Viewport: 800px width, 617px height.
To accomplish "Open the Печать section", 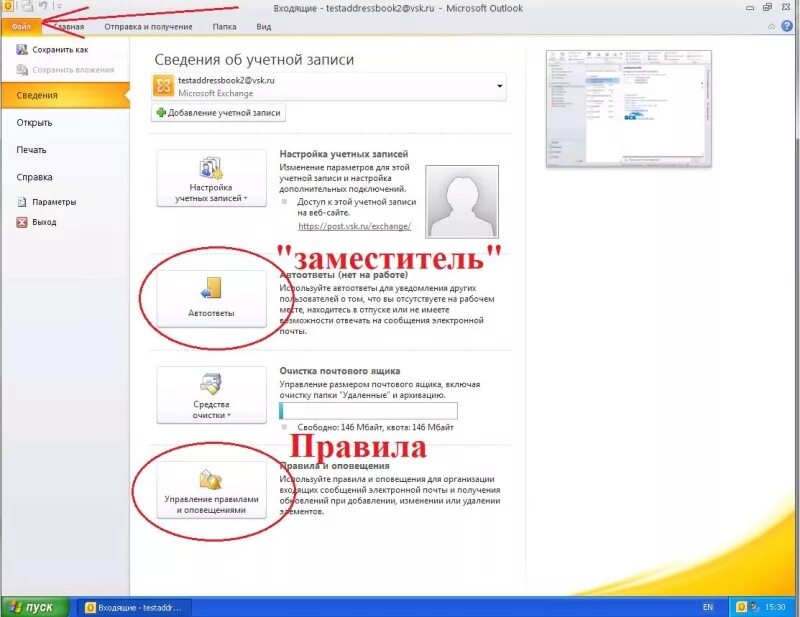I will tap(31, 150).
